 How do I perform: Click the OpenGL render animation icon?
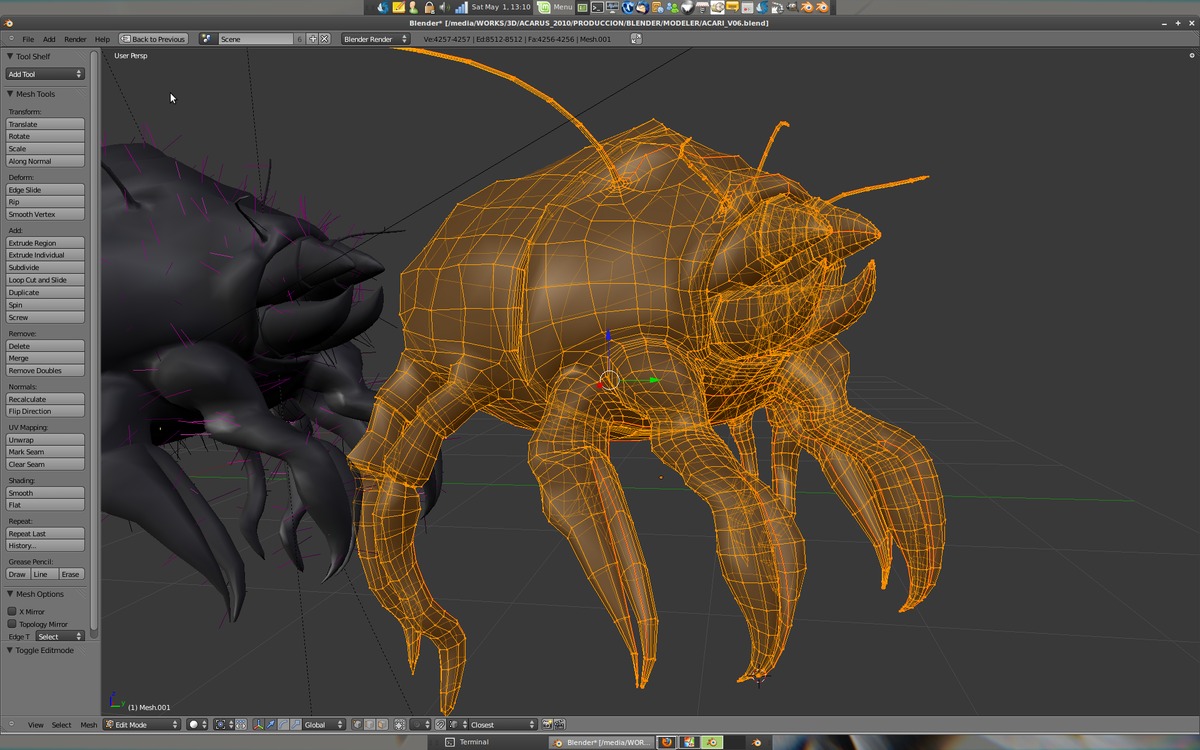[x=559, y=724]
